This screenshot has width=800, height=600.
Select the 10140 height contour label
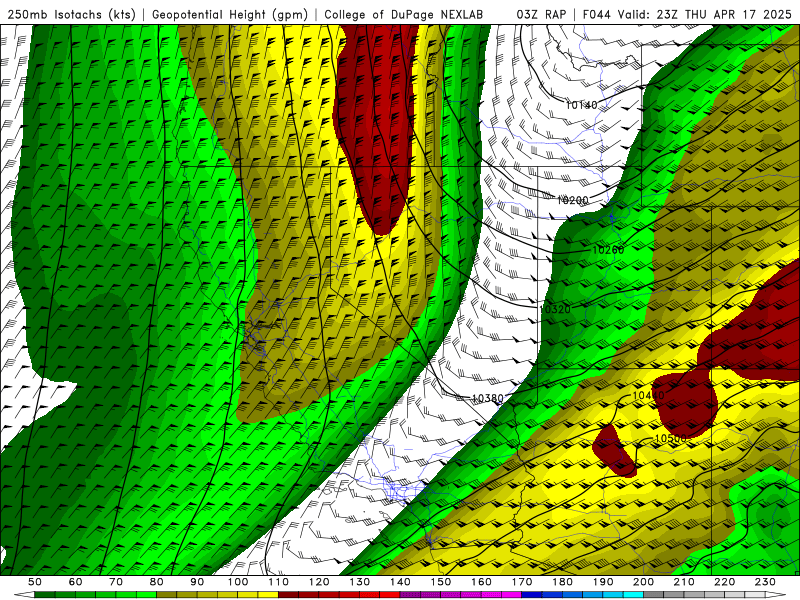tap(581, 105)
